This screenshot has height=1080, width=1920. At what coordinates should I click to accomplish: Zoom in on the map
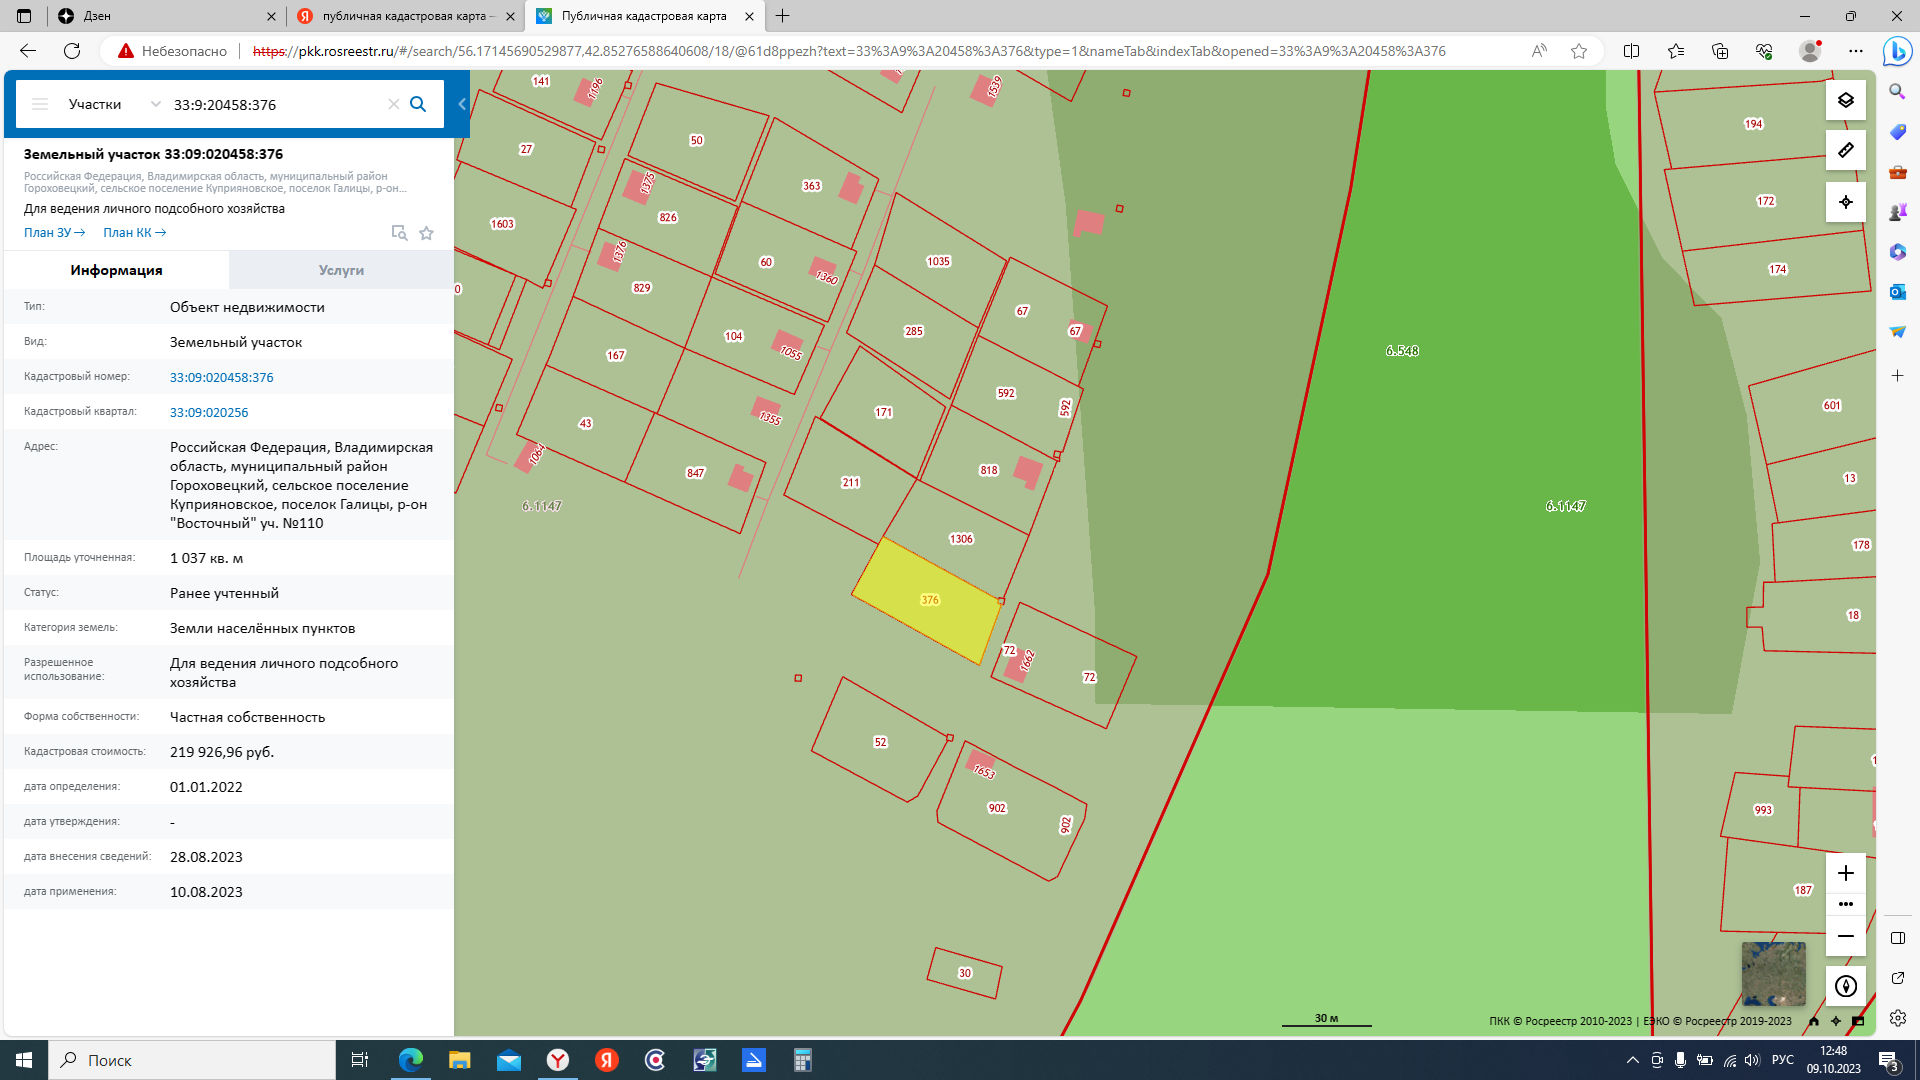point(1845,873)
